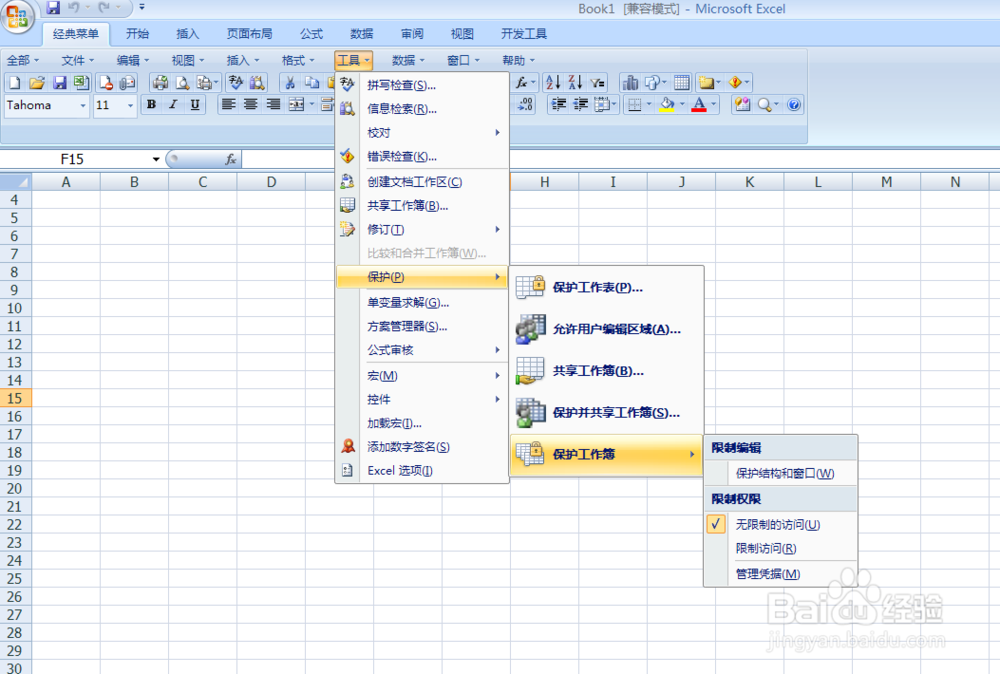Toggle Underline formatting
Viewport: 1000px width, 674px height.
click(x=195, y=105)
